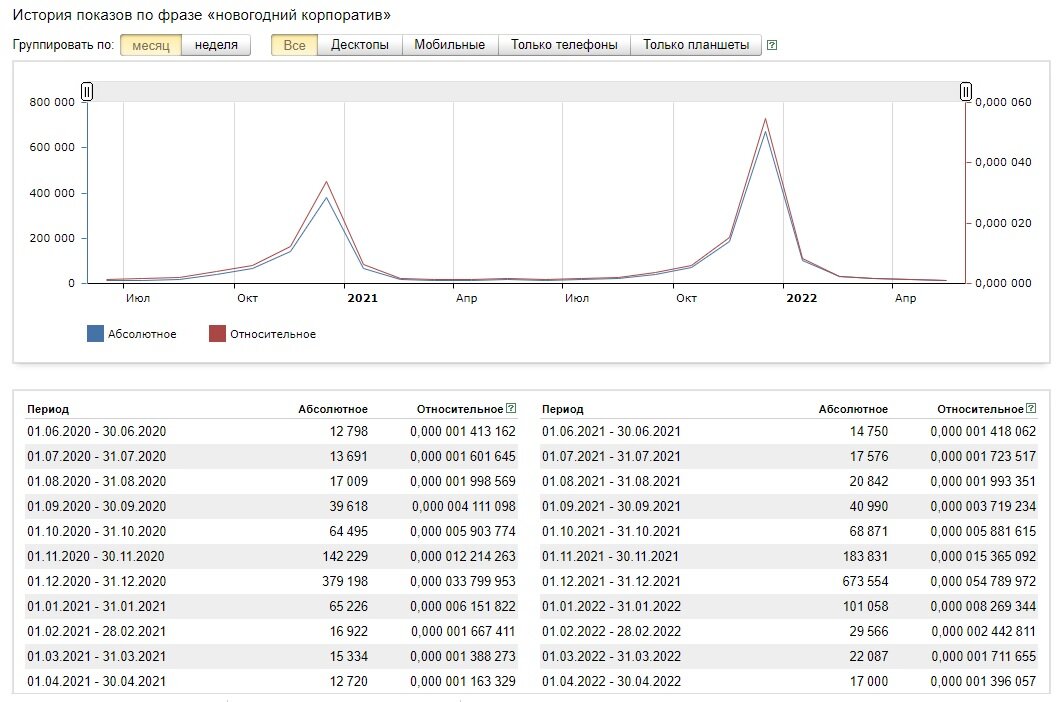Viewport: 1061px width, 702px height.
Task: Switch to Только планшеты tab
Action: 696,45
